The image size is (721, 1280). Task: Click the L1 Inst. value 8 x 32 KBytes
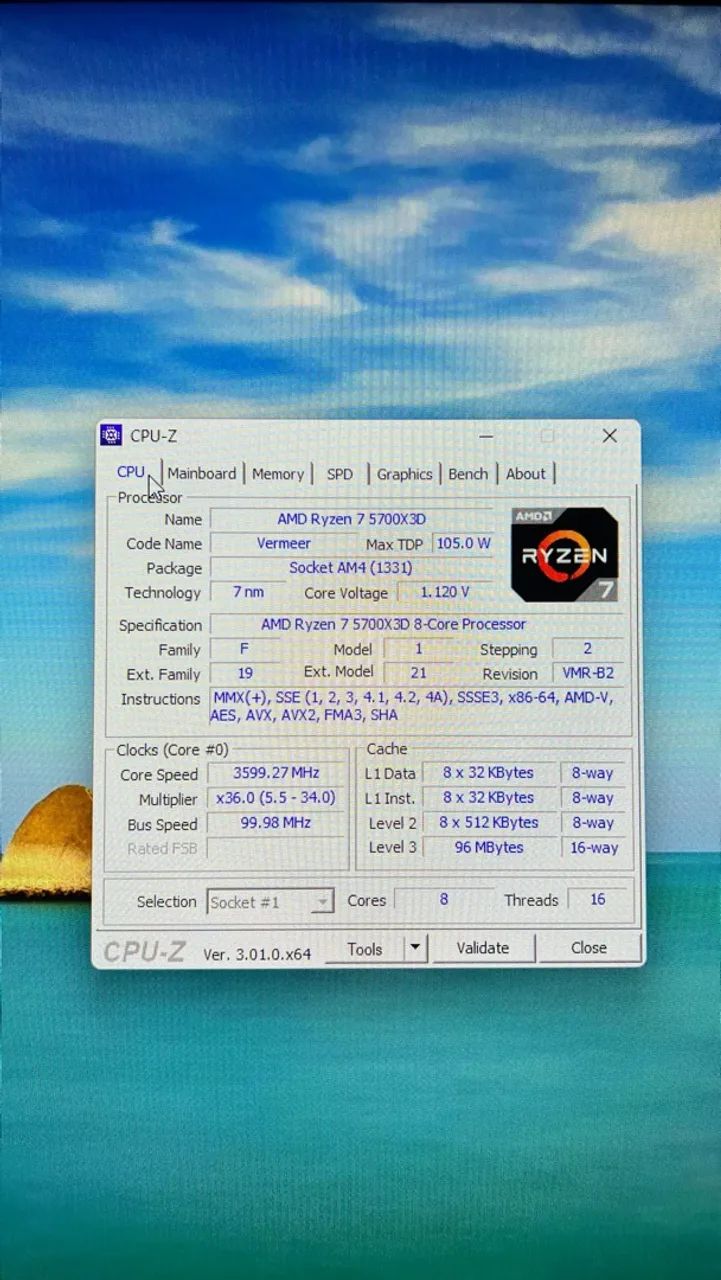point(488,798)
